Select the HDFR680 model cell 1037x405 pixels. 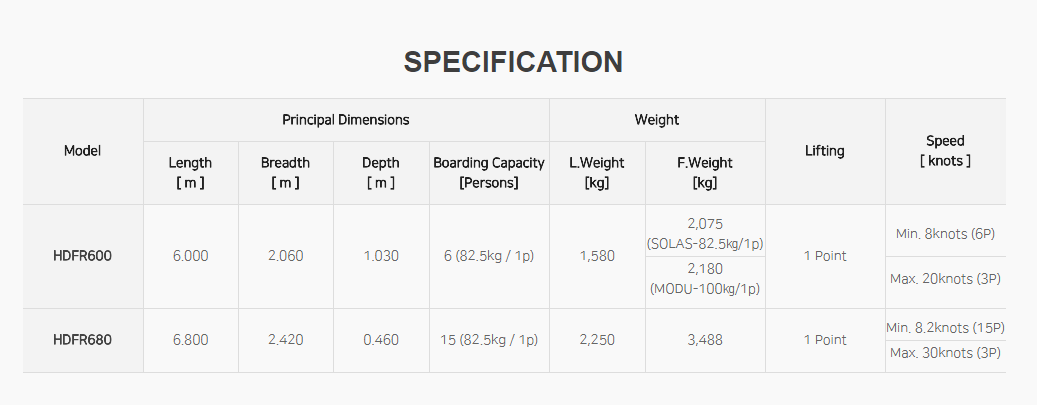[x=82, y=340]
